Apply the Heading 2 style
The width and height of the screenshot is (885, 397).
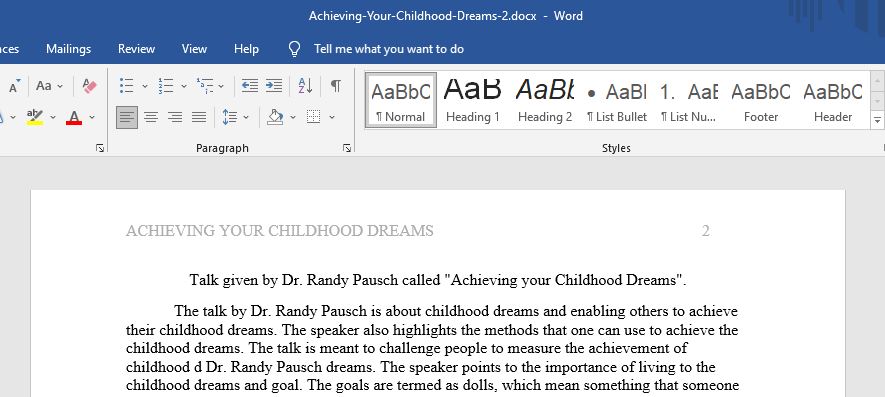[x=545, y=100]
